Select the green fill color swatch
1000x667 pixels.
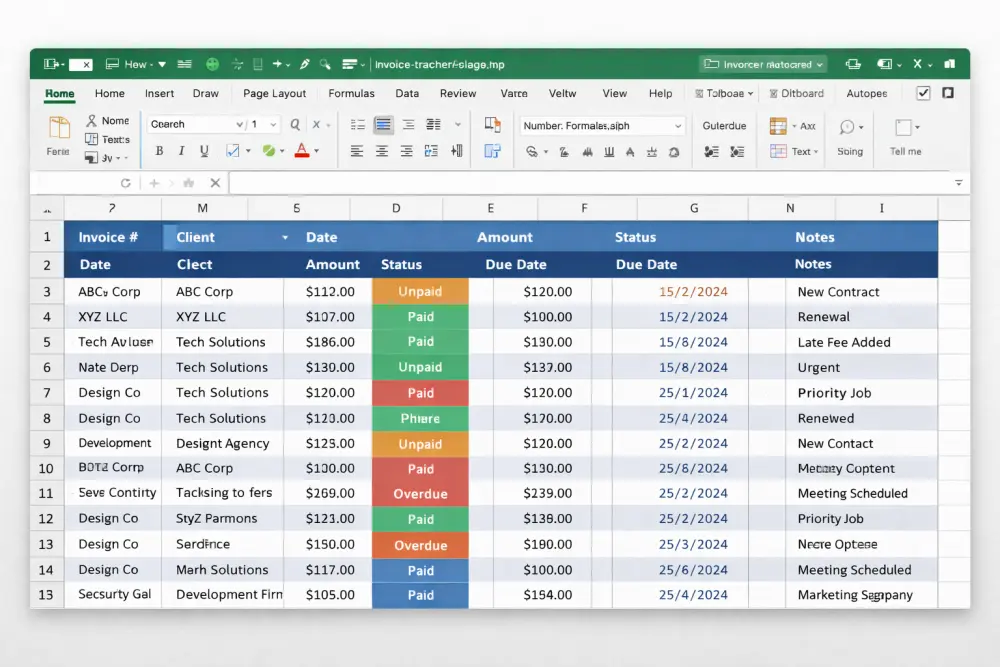(268, 149)
